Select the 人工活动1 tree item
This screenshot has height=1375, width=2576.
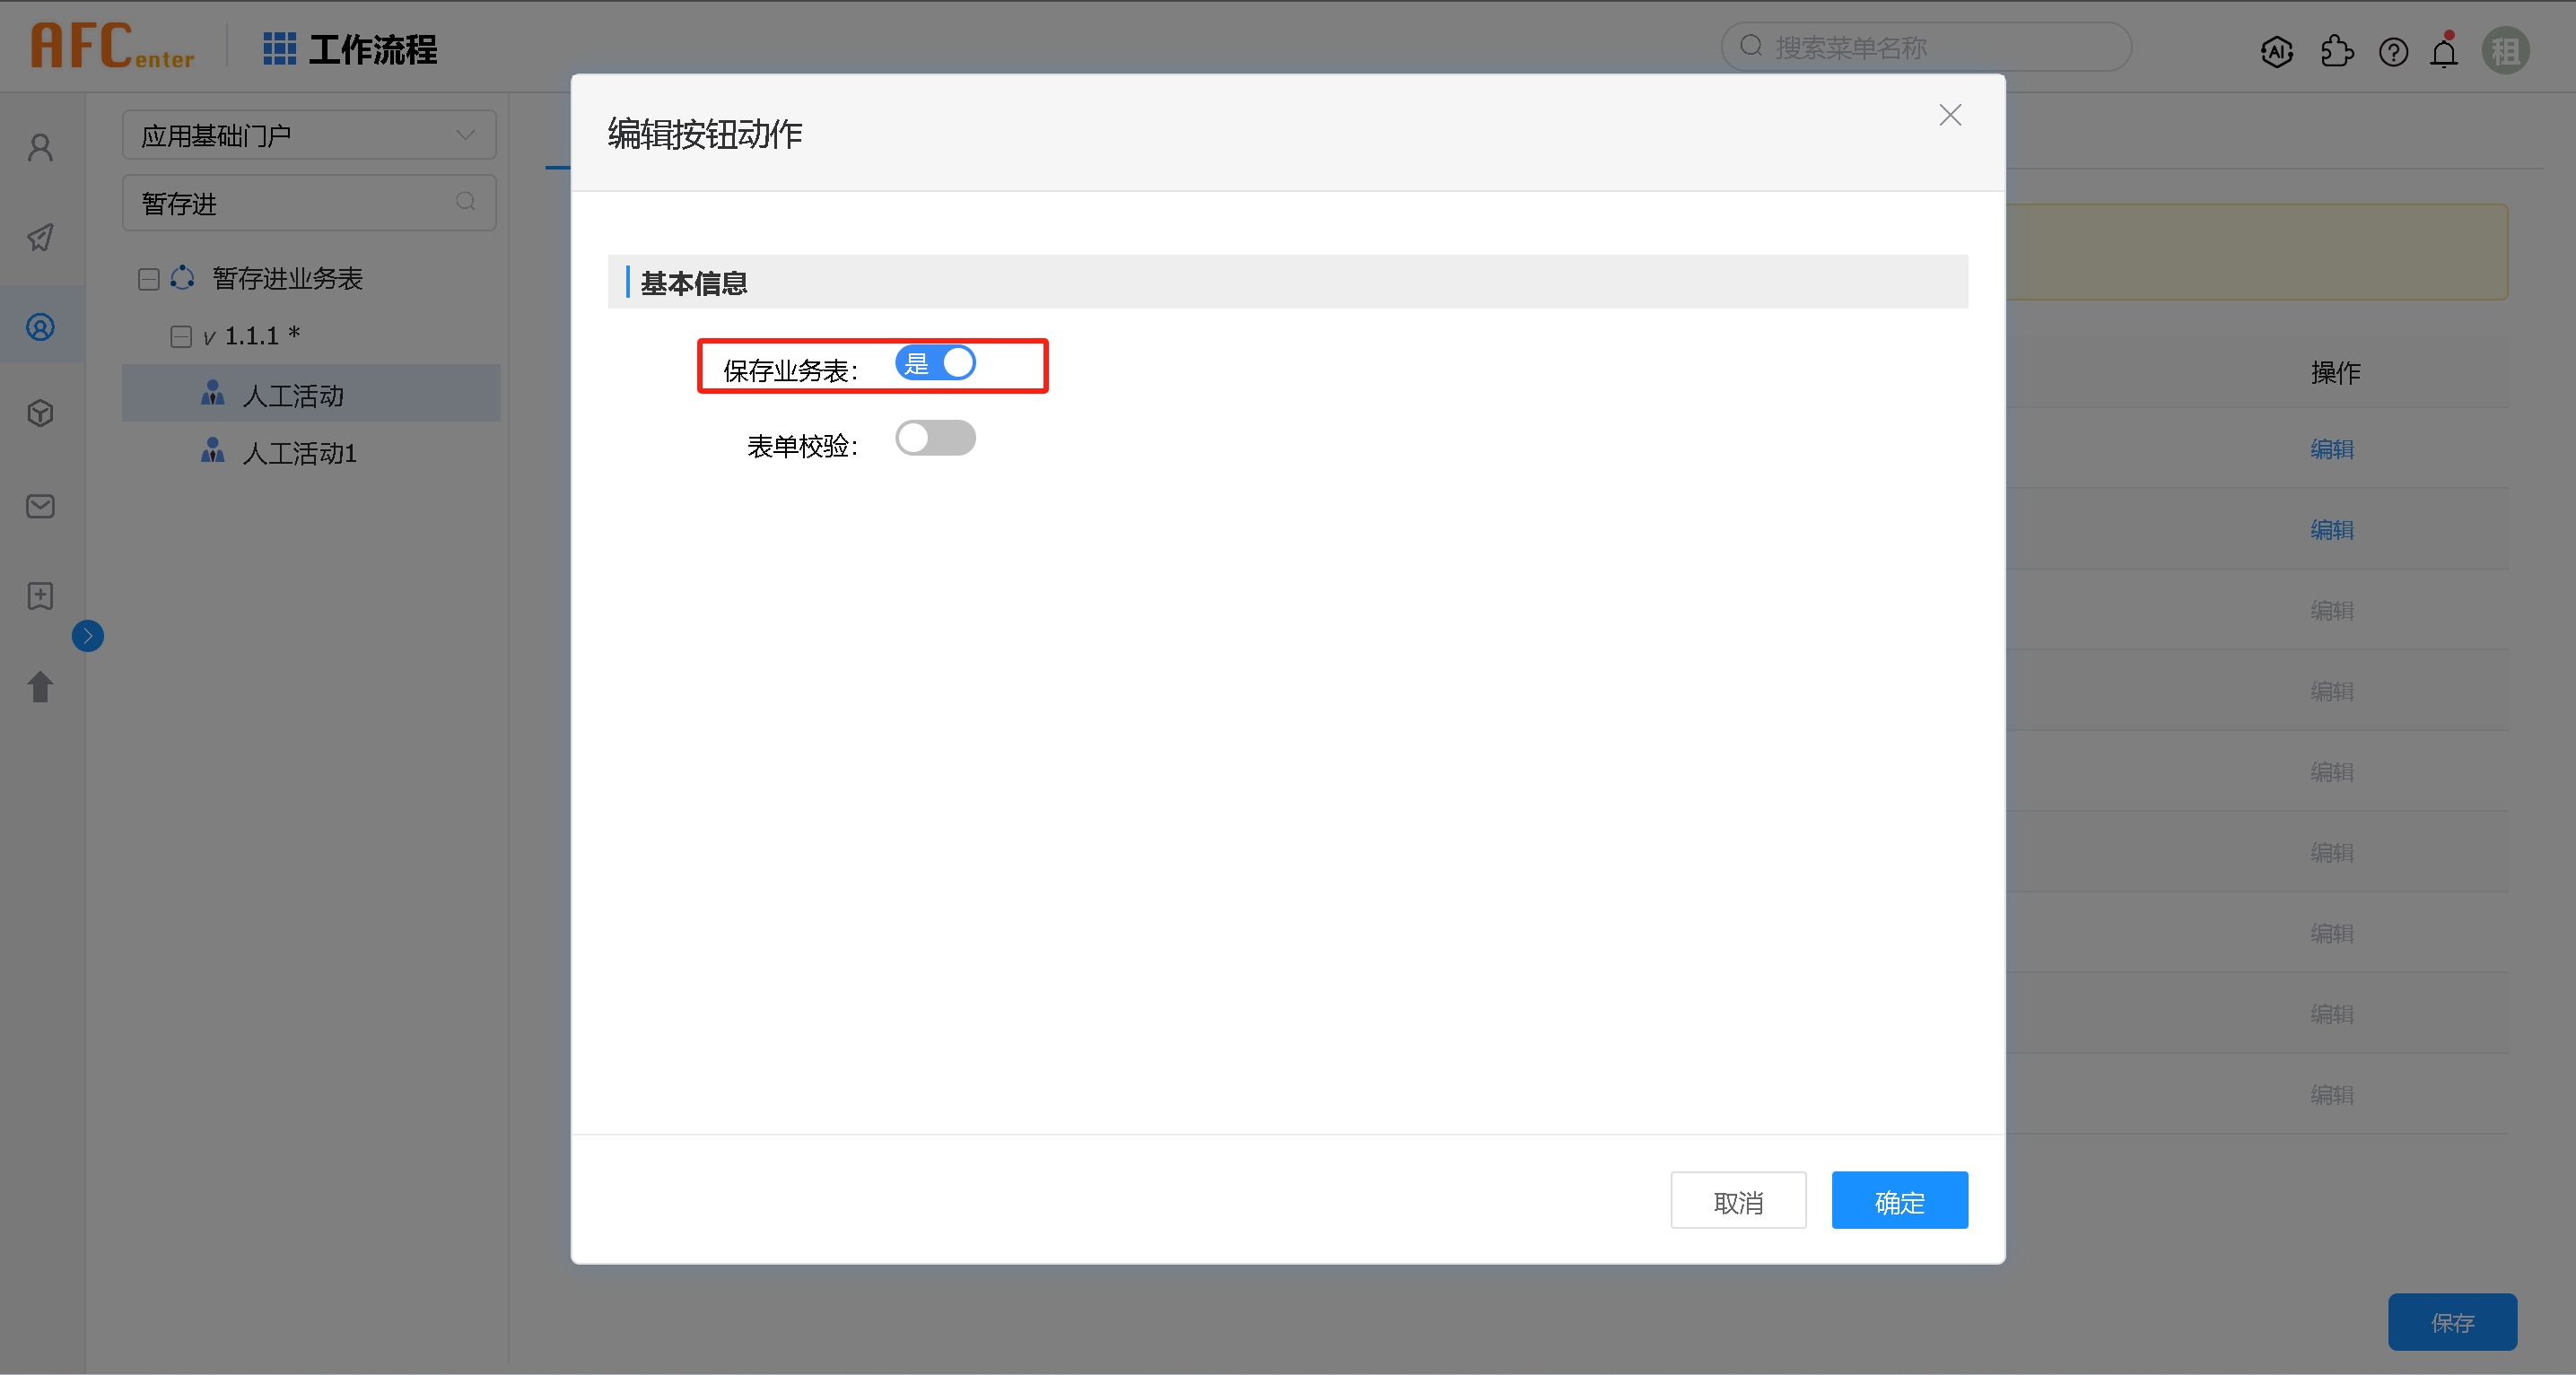tap(299, 453)
